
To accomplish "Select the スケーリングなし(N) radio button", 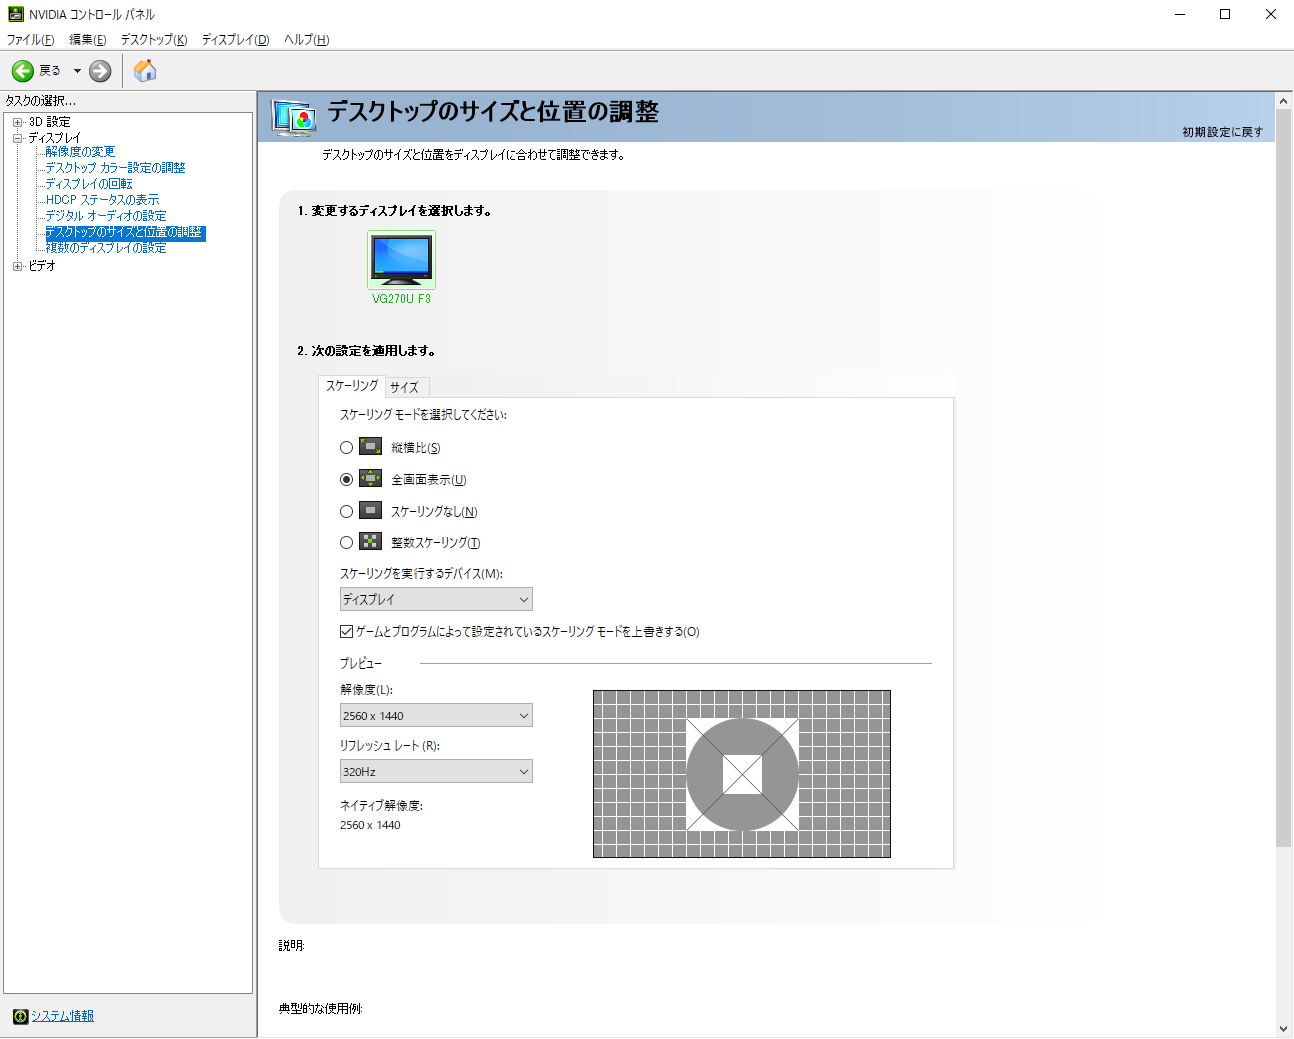I will [x=346, y=512].
